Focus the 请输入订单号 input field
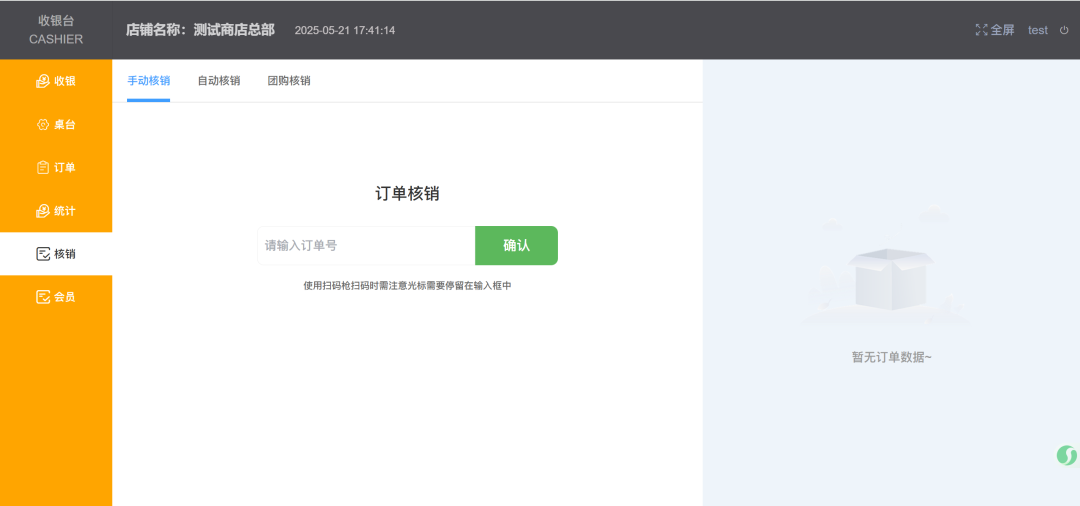This screenshot has height=506, width=1080. tap(366, 245)
